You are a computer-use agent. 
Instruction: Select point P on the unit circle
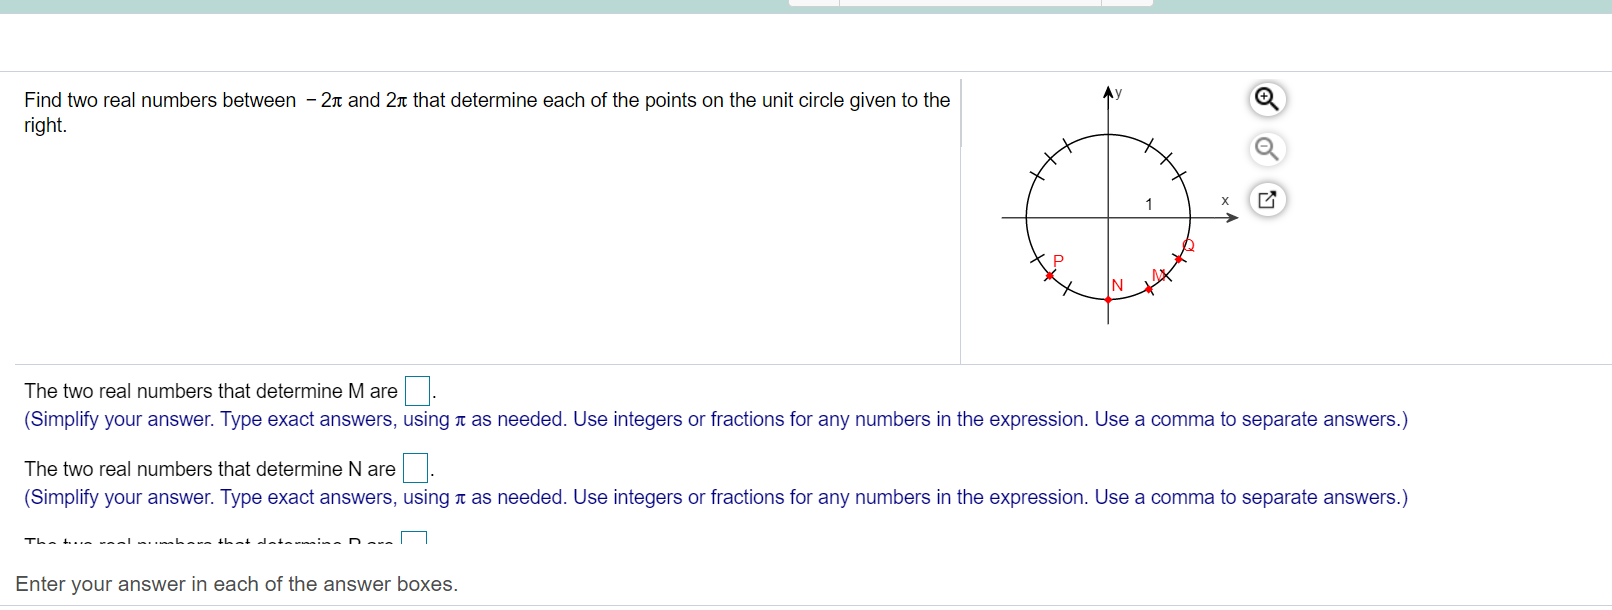pyautogui.click(x=1049, y=275)
